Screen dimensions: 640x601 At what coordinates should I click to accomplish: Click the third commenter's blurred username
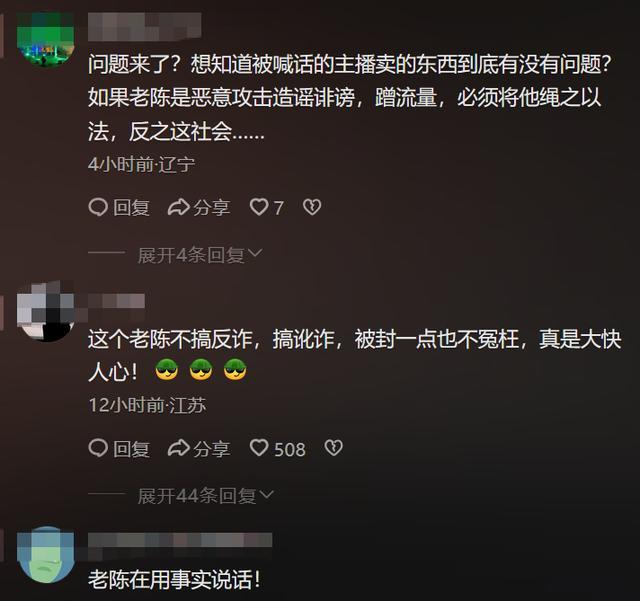[x=180, y=540]
